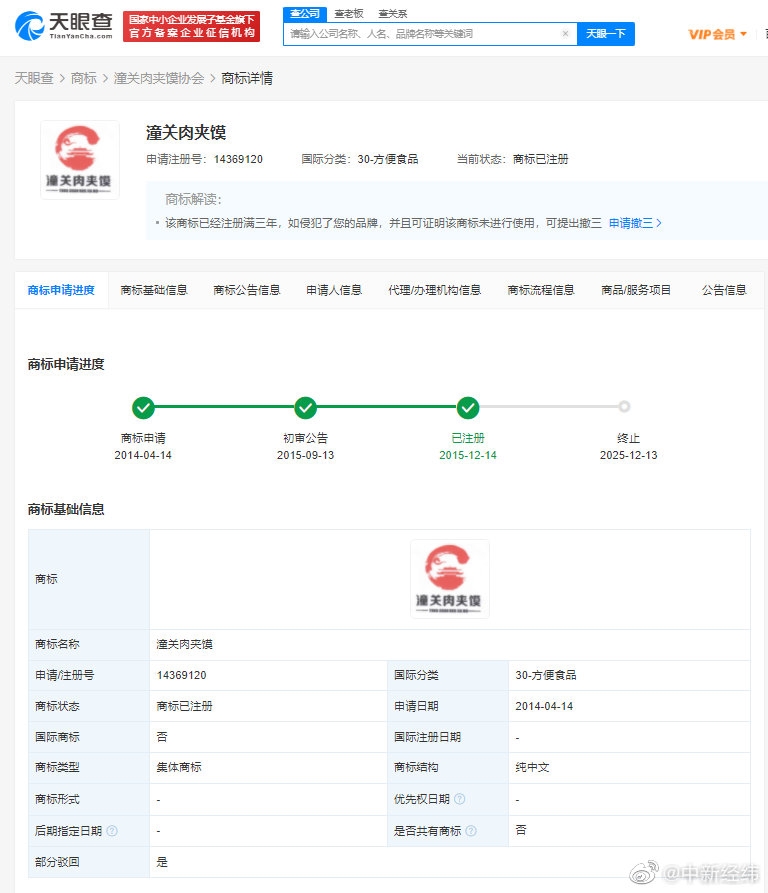768x893 pixels.
Task: Select the 查公司 search tab
Action: pyautogui.click(x=304, y=13)
